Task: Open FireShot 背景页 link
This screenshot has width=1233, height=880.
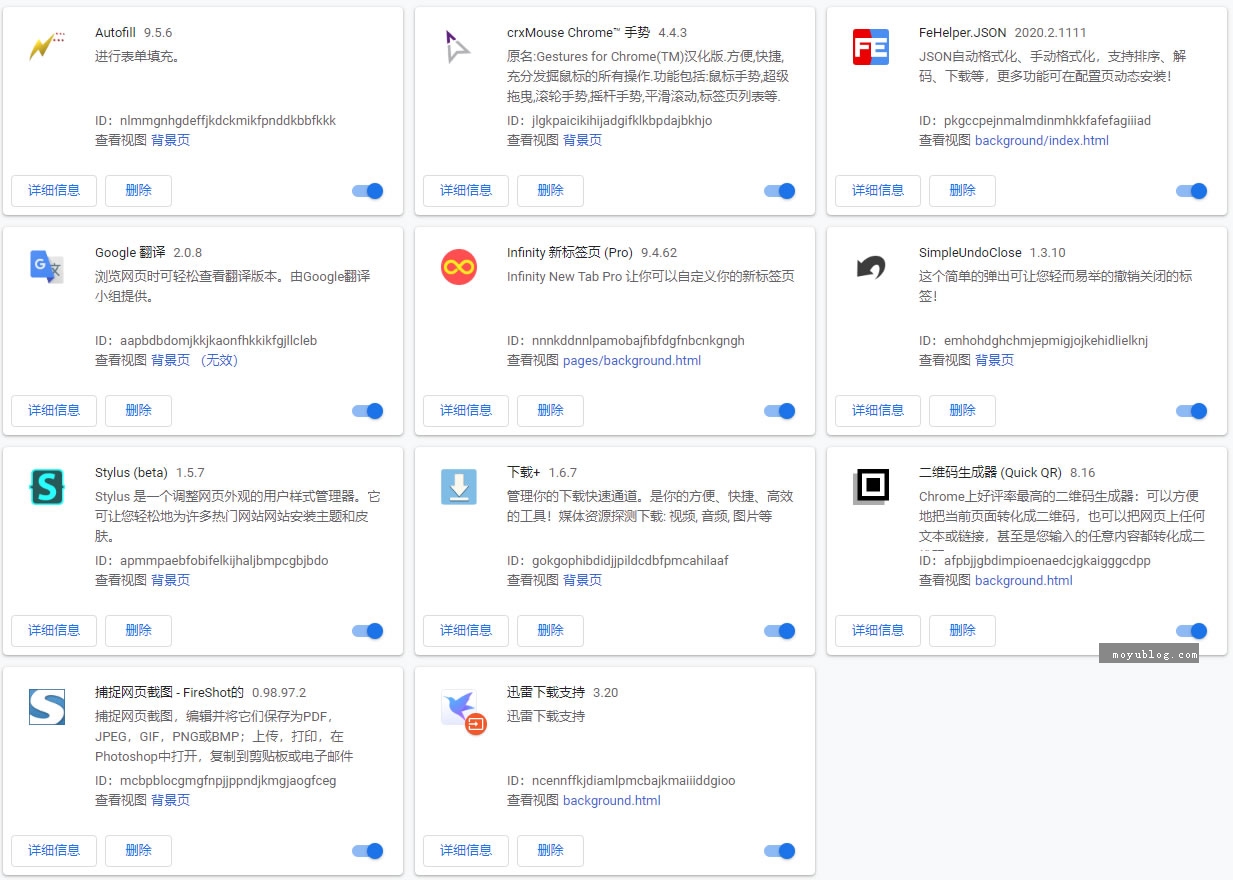Action: point(170,800)
